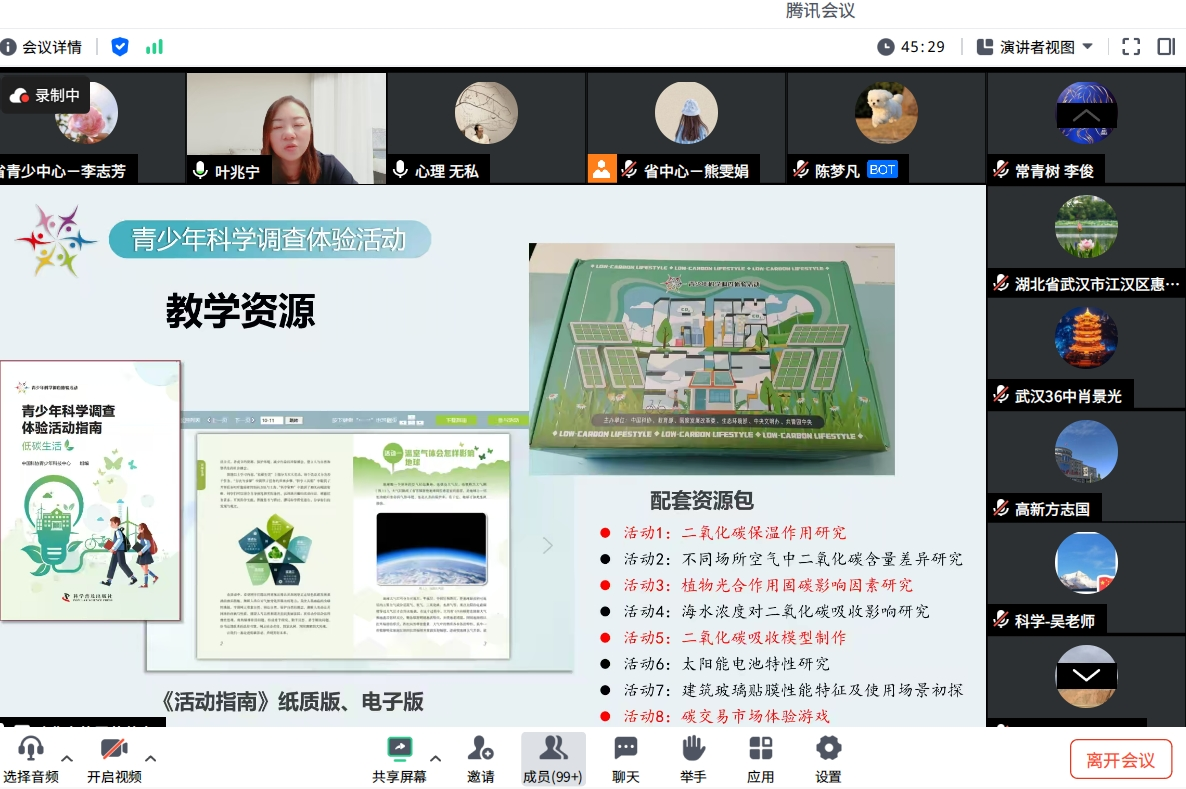Raise your hand with 举手
The width and height of the screenshot is (1186, 789).
(x=692, y=757)
